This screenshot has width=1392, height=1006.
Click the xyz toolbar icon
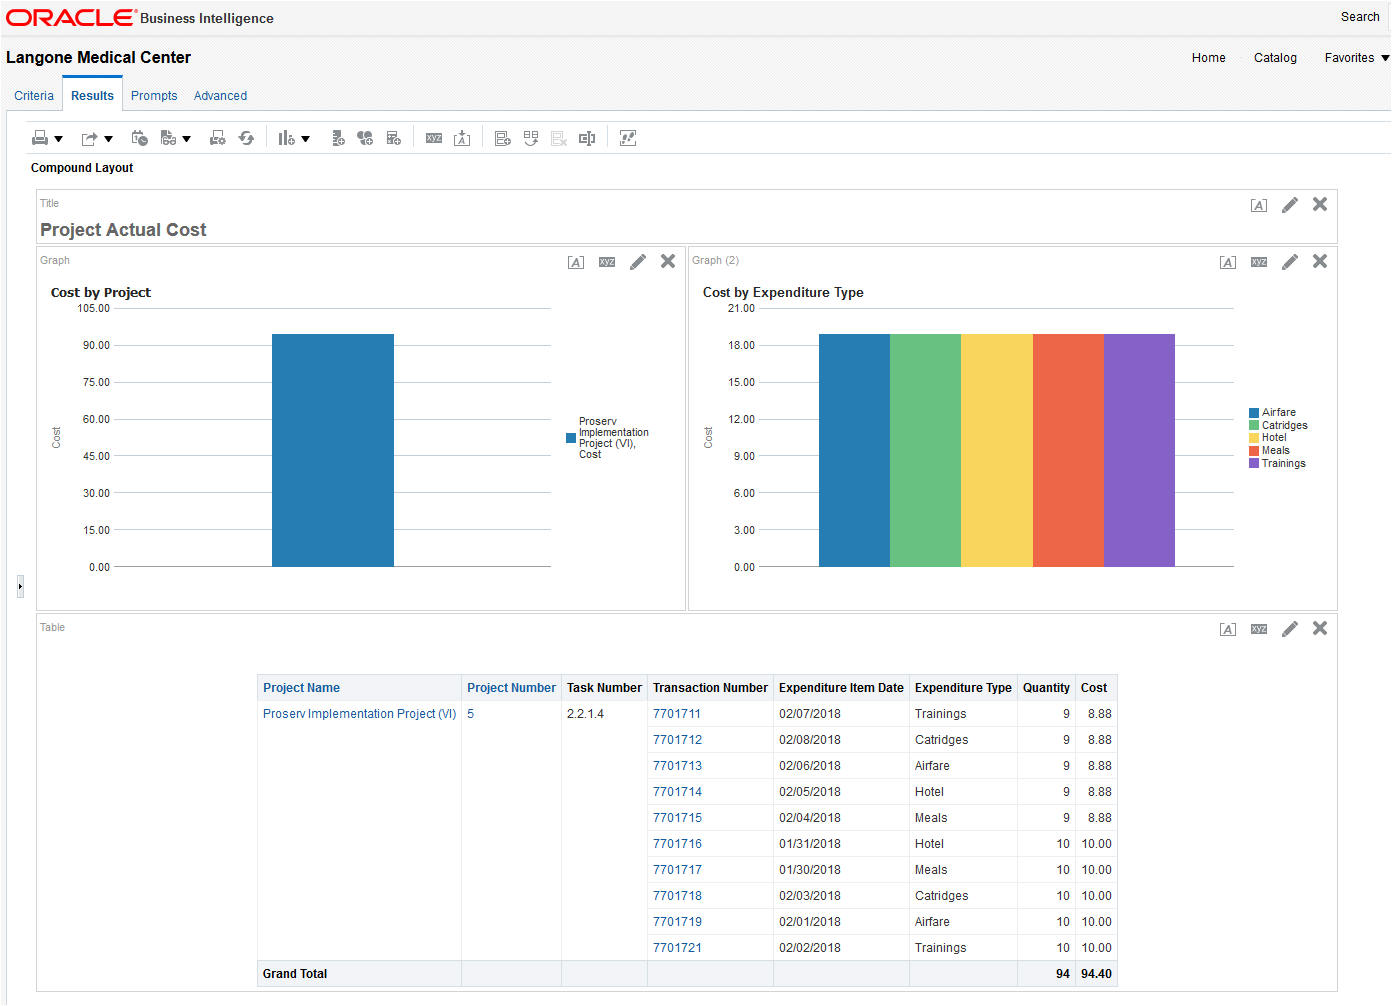point(434,138)
